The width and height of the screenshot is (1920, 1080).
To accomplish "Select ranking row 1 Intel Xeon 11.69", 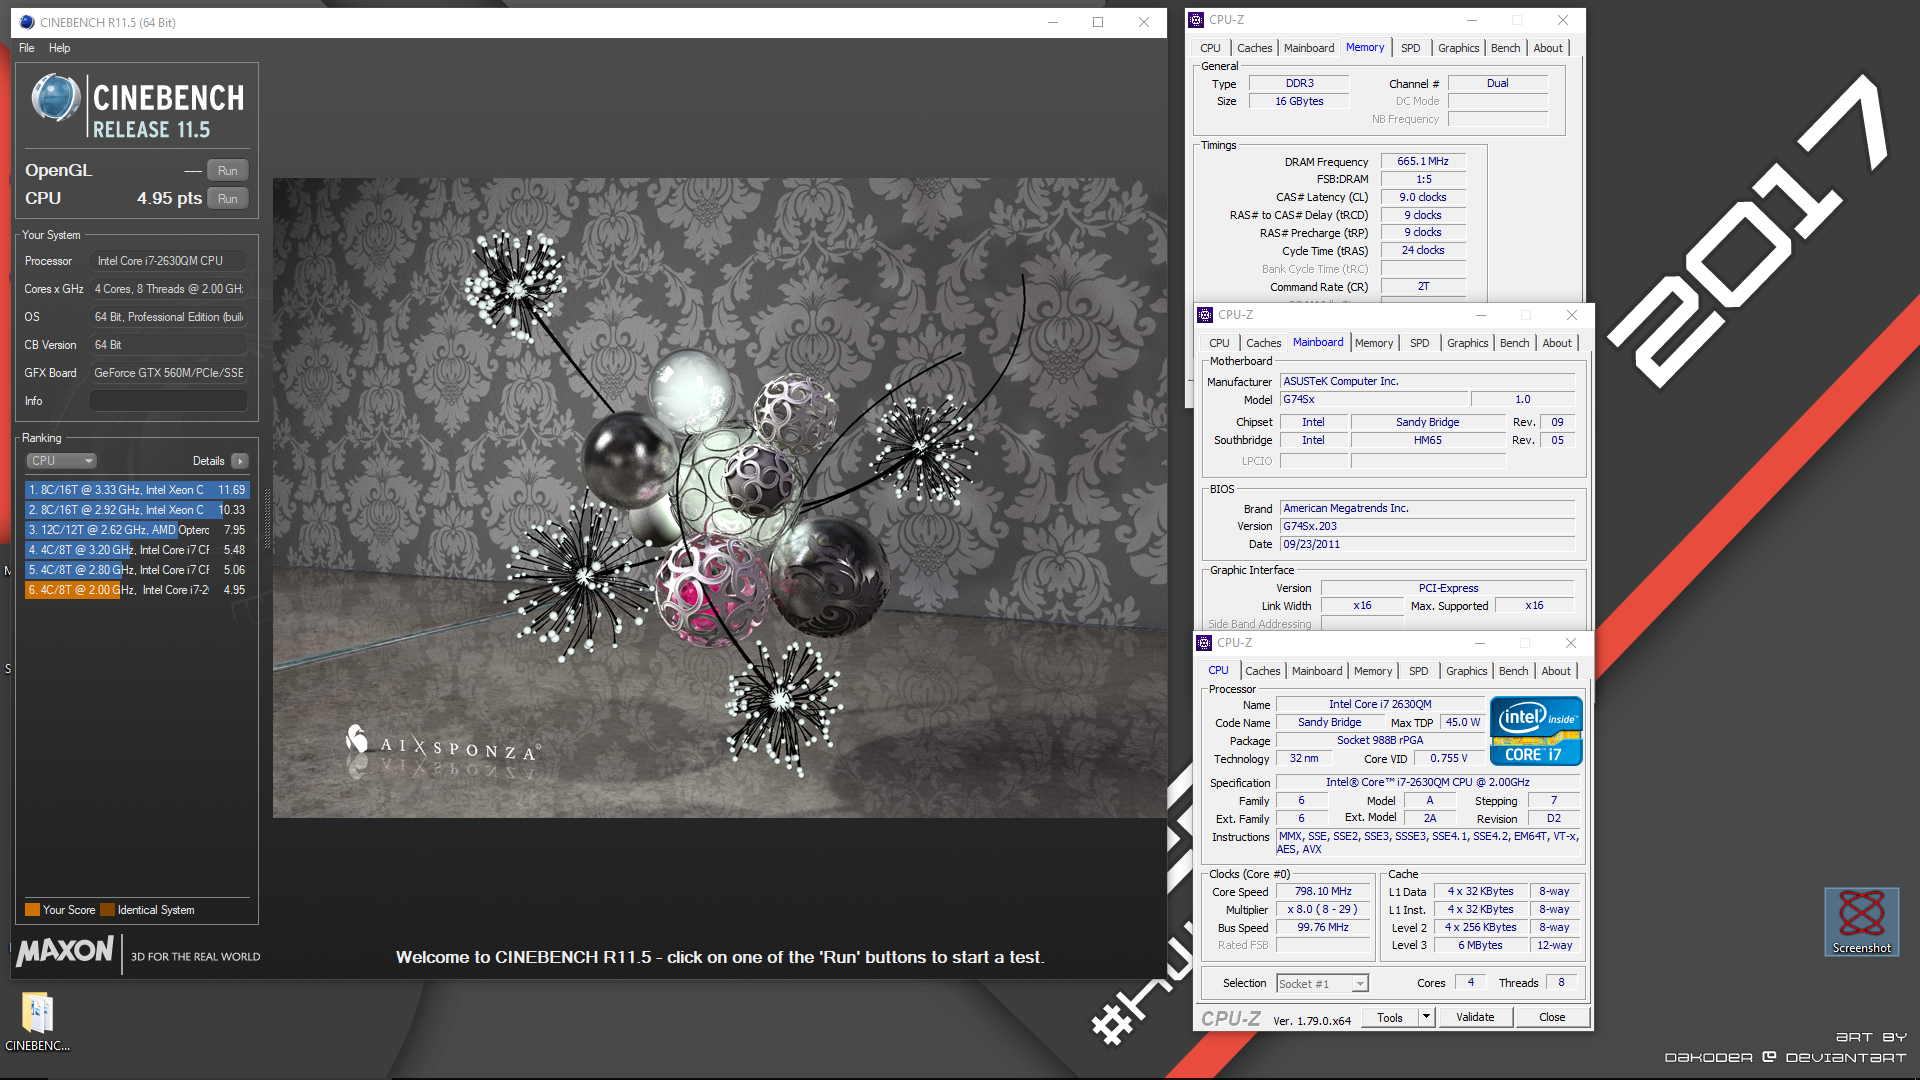I will 137,490.
